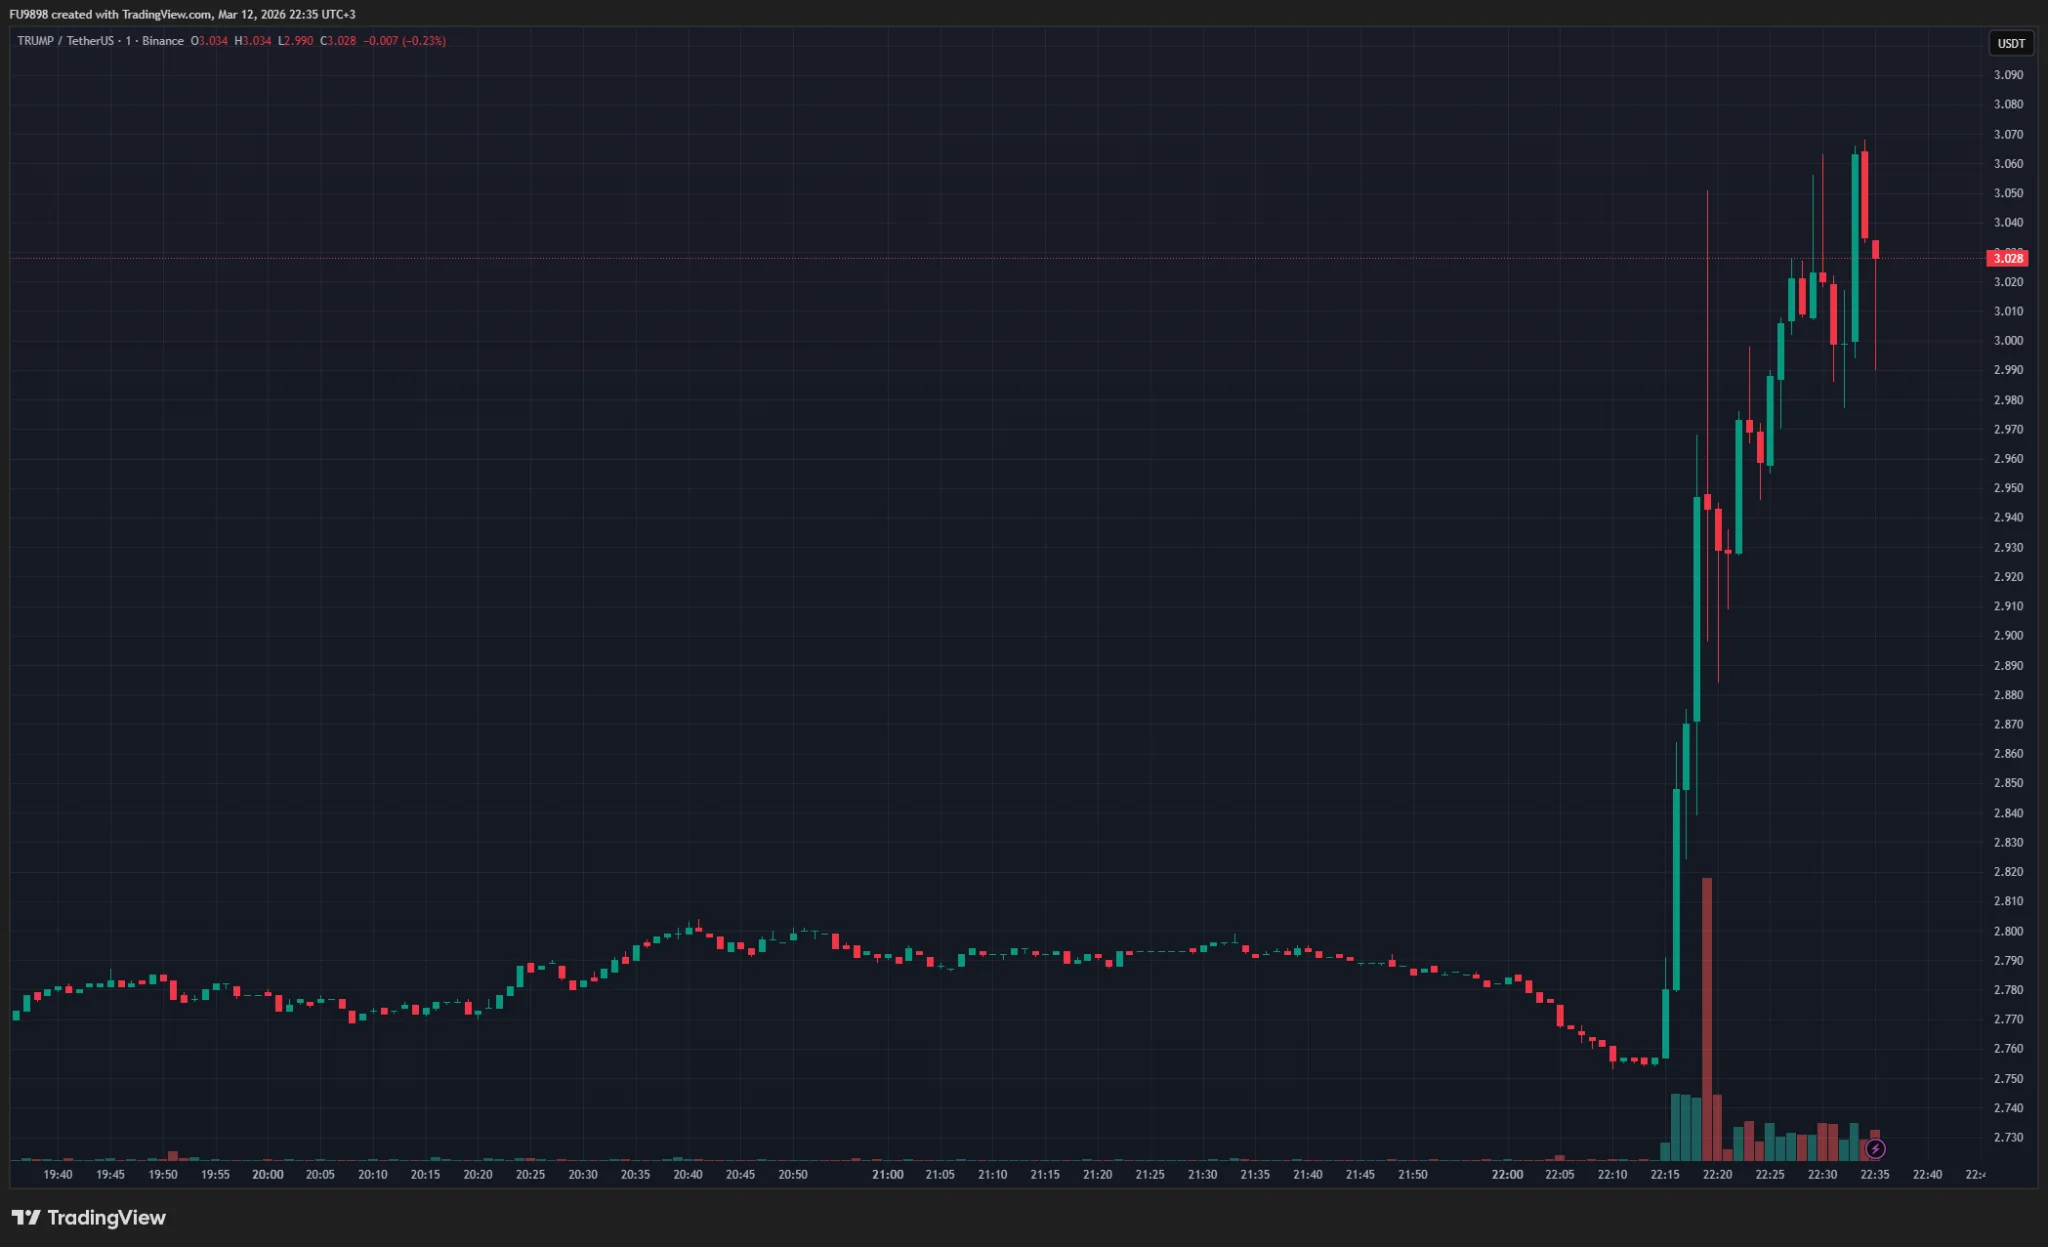This screenshot has height=1247, width=2048.
Task: Click the TRUMP / TetherUS symbol title
Action: tap(65, 41)
